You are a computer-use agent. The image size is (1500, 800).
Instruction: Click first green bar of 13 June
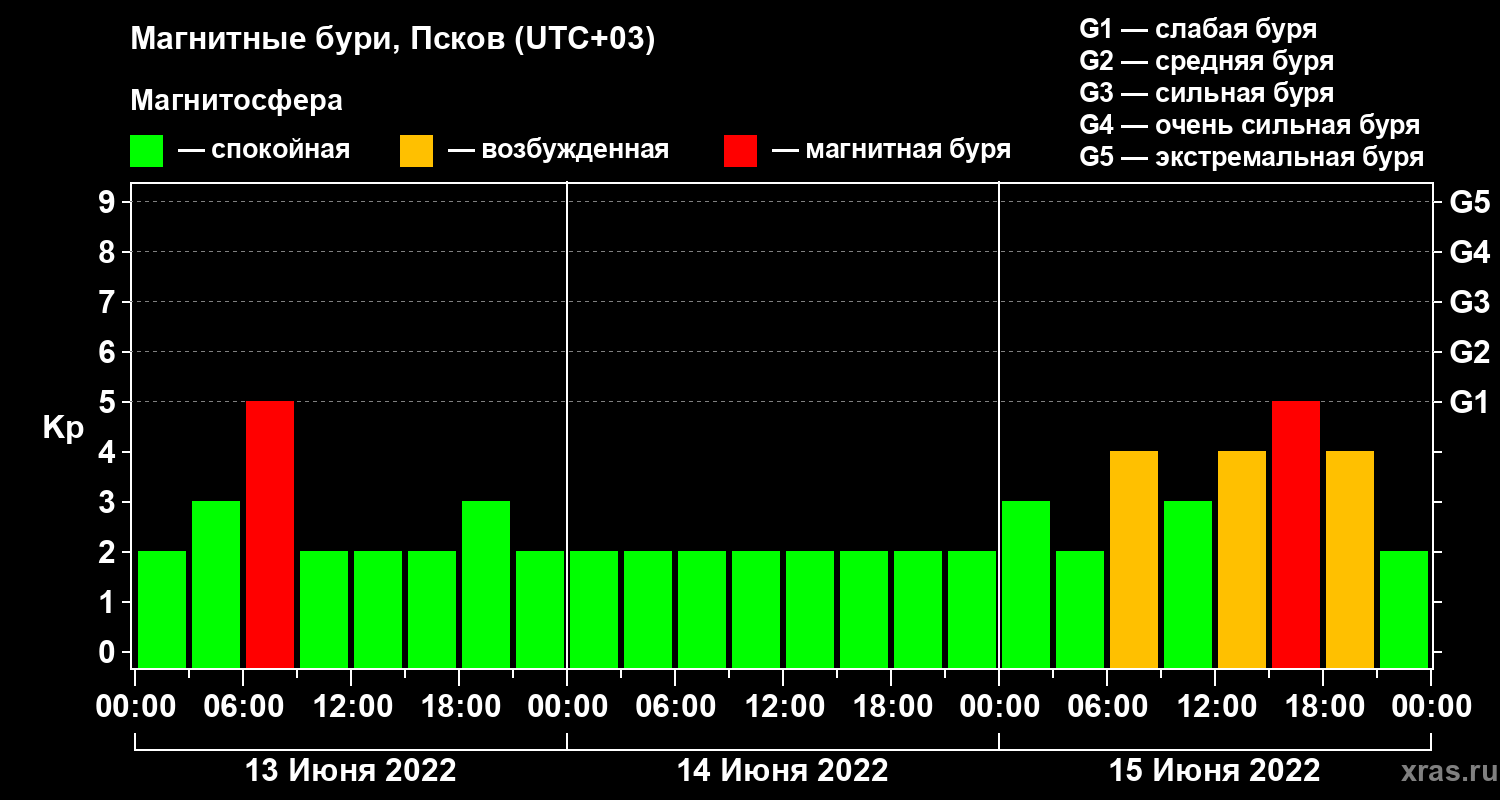162,609
